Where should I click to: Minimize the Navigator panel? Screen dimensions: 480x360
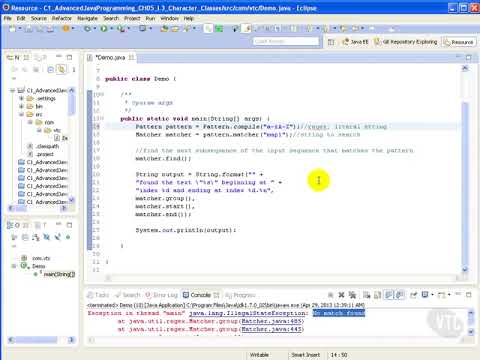pyautogui.click(x=59, y=57)
